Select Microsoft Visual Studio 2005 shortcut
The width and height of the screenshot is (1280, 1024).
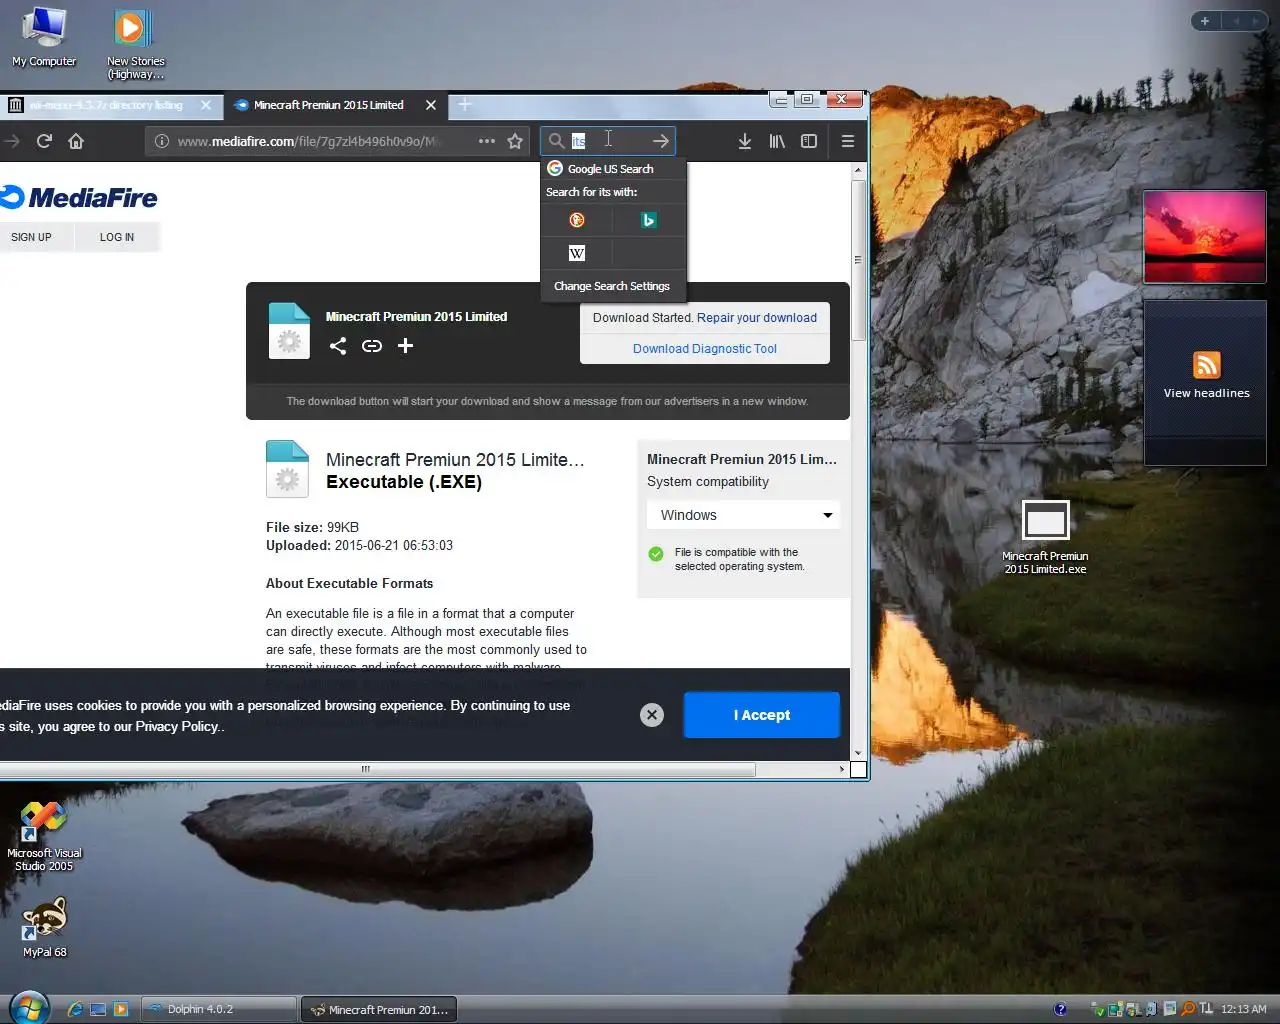44,836
